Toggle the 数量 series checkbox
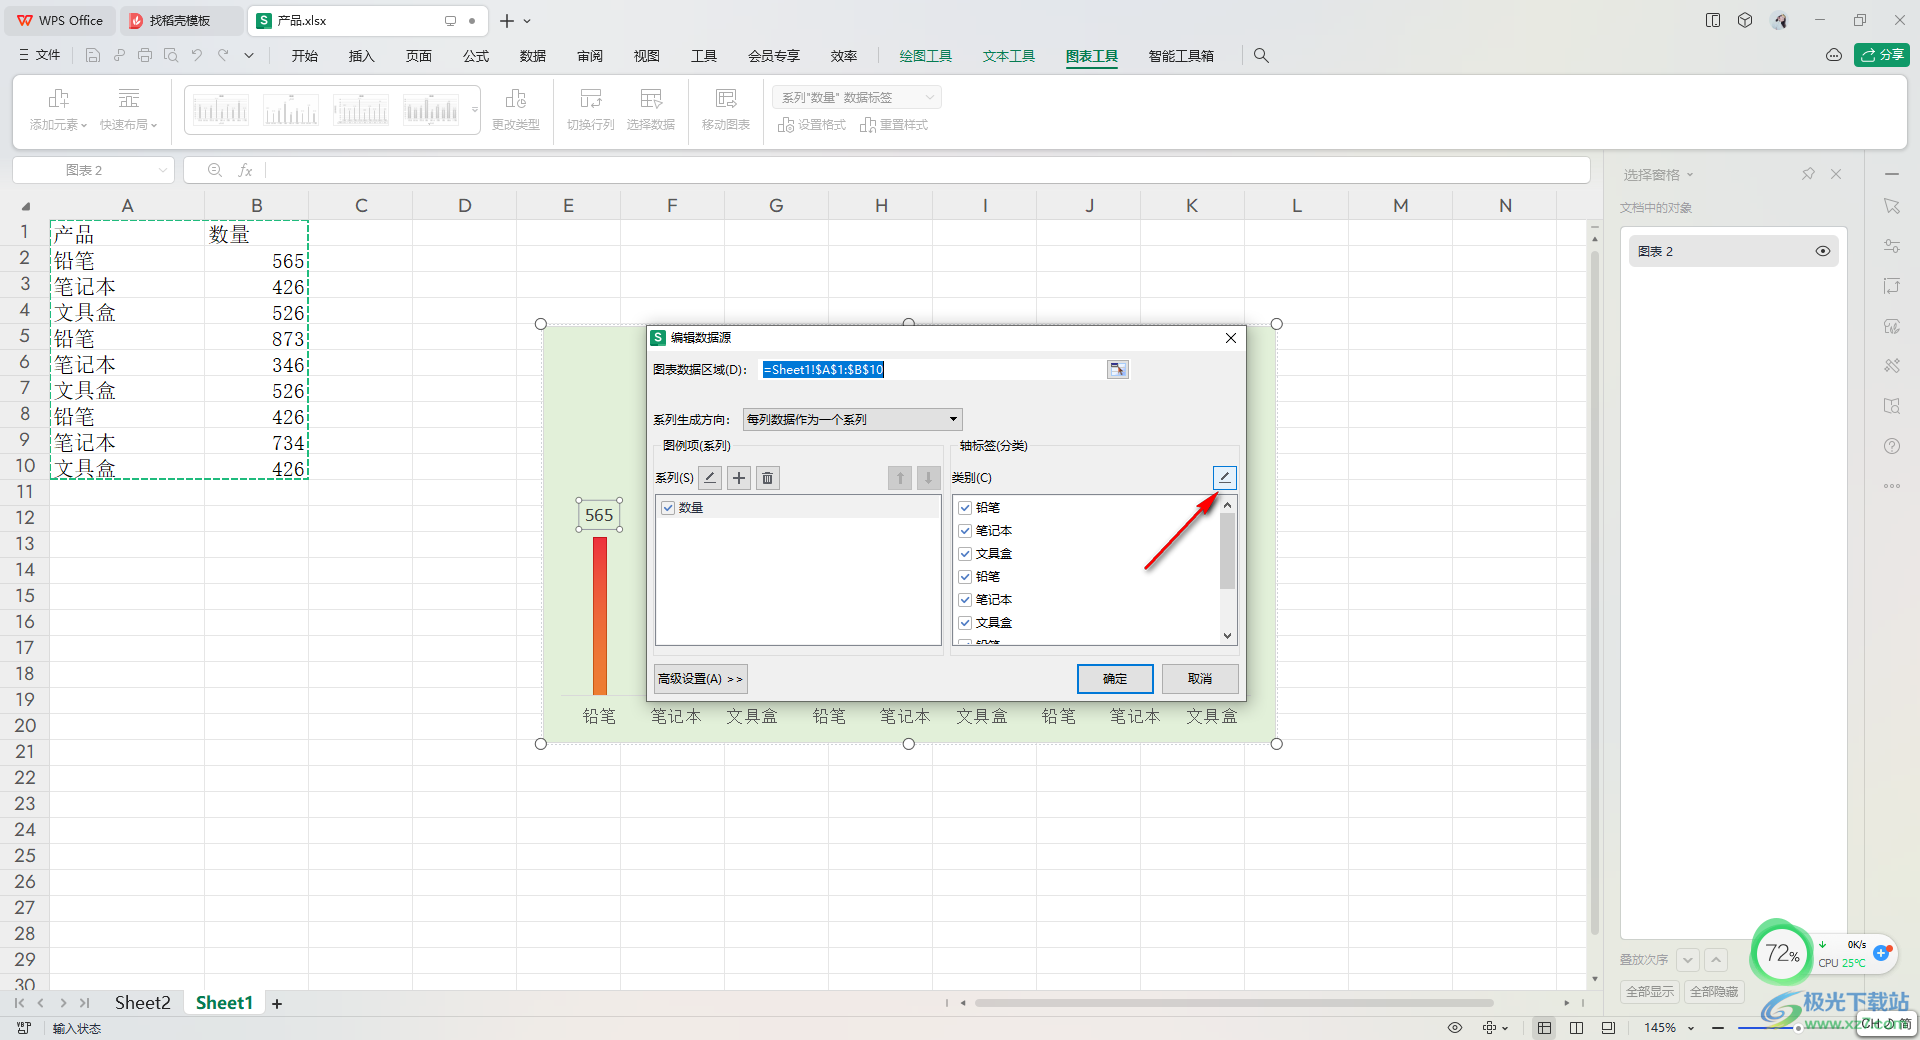The height and width of the screenshot is (1040, 1920). point(668,508)
